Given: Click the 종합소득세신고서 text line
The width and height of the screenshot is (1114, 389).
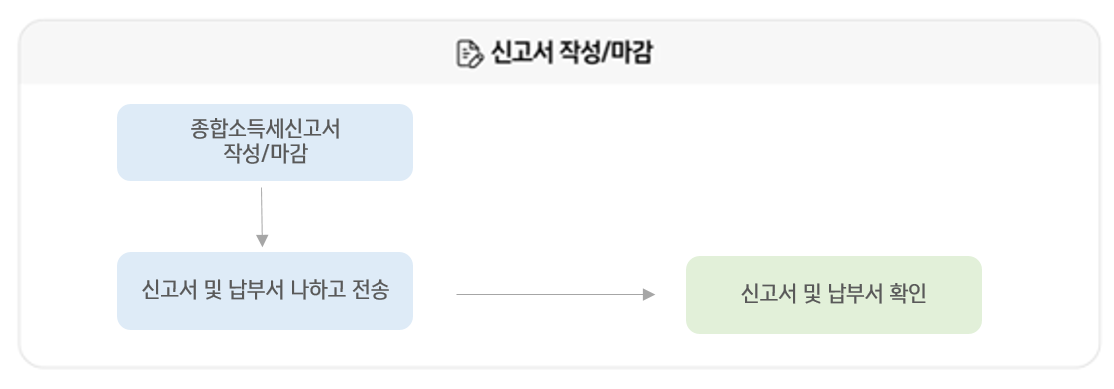Looking at the screenshot, I should pos(265,130).
